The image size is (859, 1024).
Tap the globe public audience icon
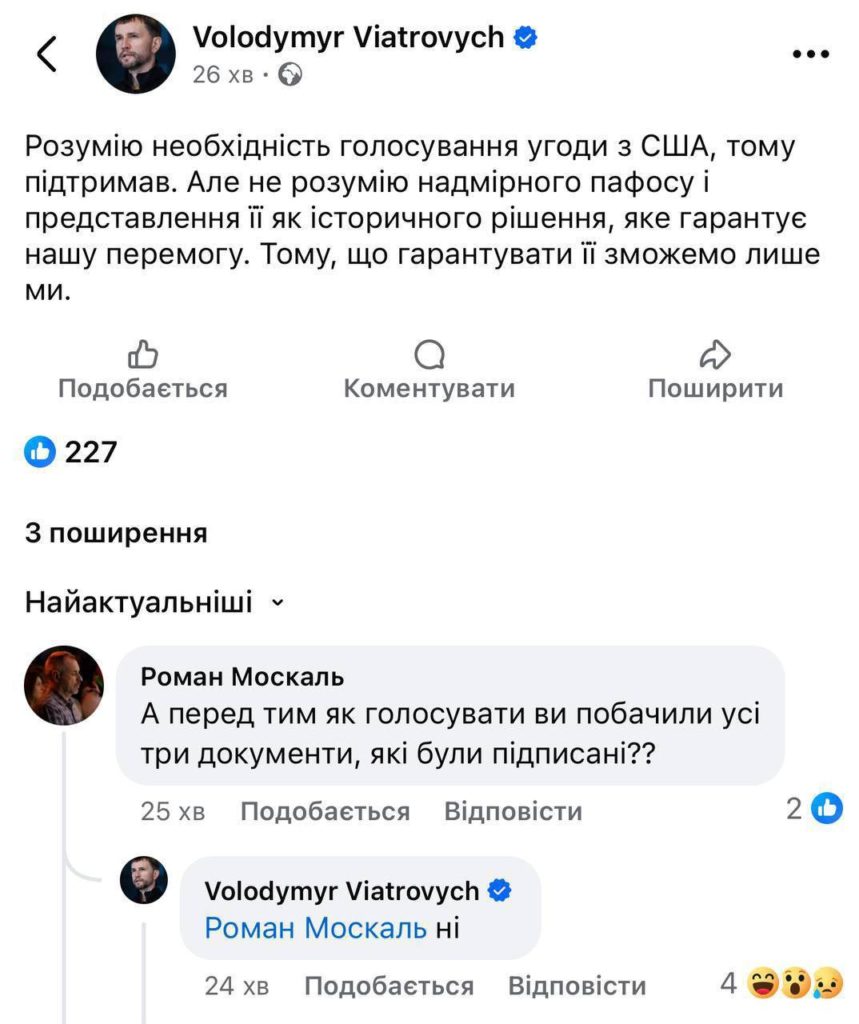291,75
